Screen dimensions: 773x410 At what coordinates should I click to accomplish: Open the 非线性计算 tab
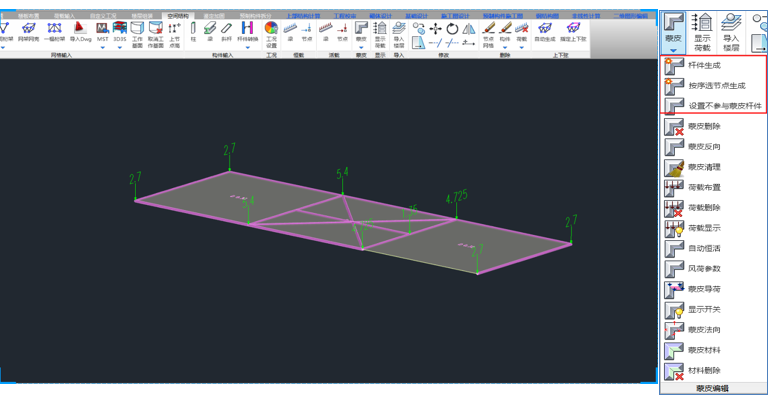click(x=587, y=16)
